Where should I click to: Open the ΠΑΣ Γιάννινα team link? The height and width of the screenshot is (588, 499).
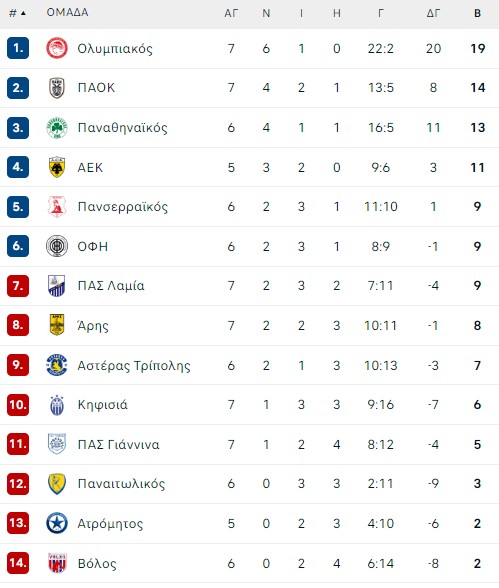click(118, 444)
